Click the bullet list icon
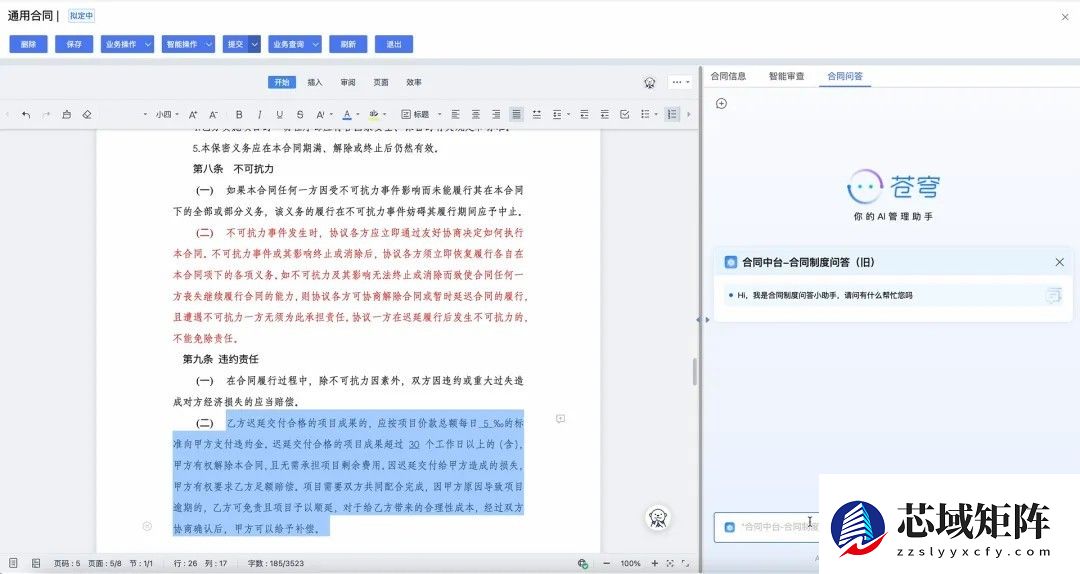The width and height of the screenshot is (1080, 574). click(645, 114)
